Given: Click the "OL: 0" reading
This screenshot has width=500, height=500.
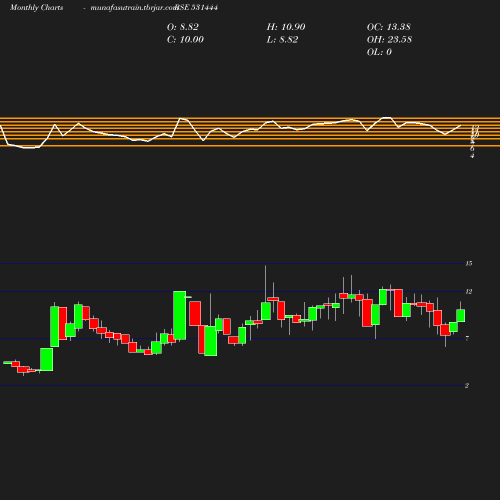Looking at the screenshot, I should point(379,52).
